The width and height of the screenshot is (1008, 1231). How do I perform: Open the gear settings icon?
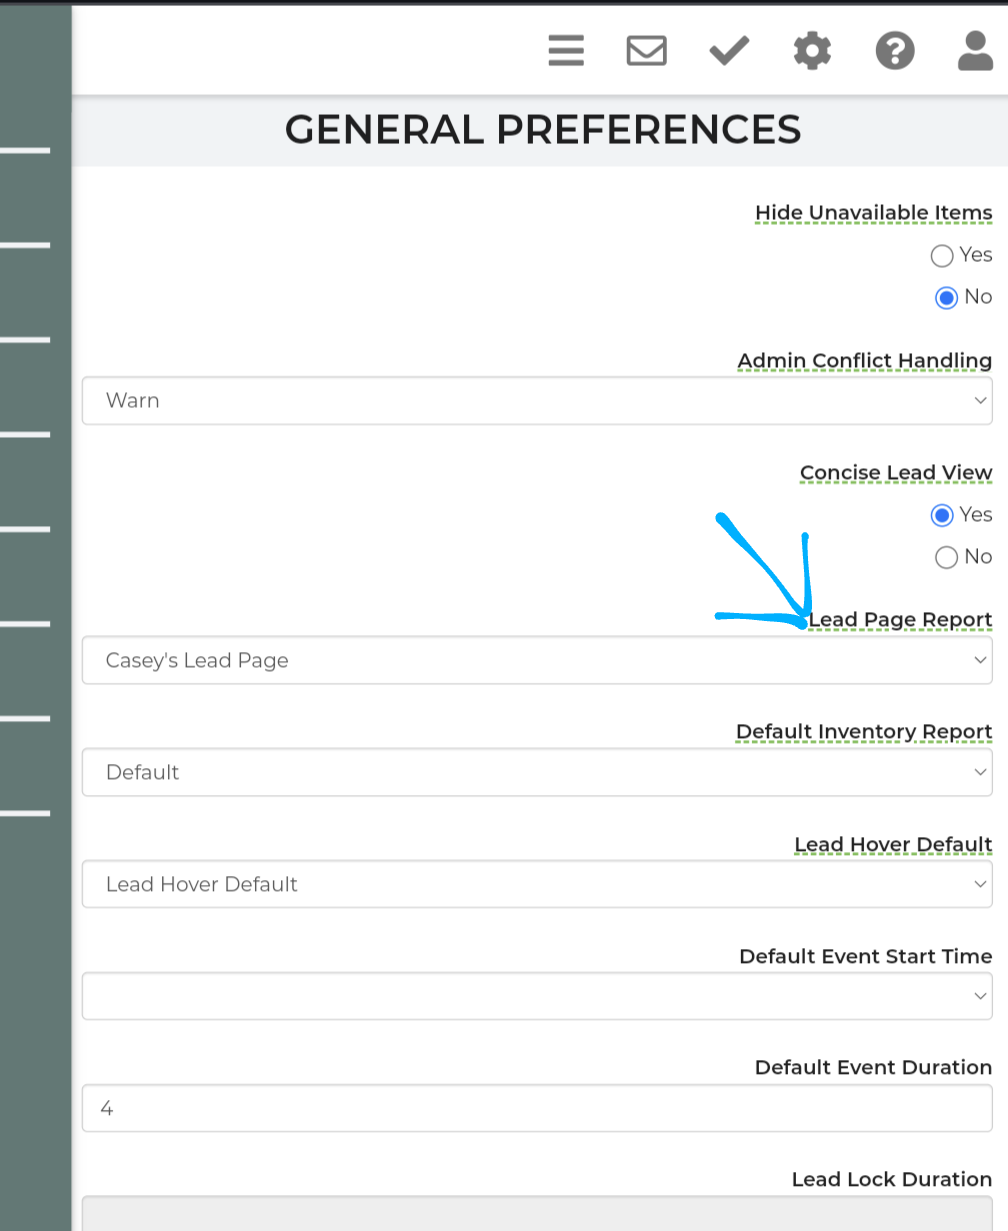click(x=812, y=50)
